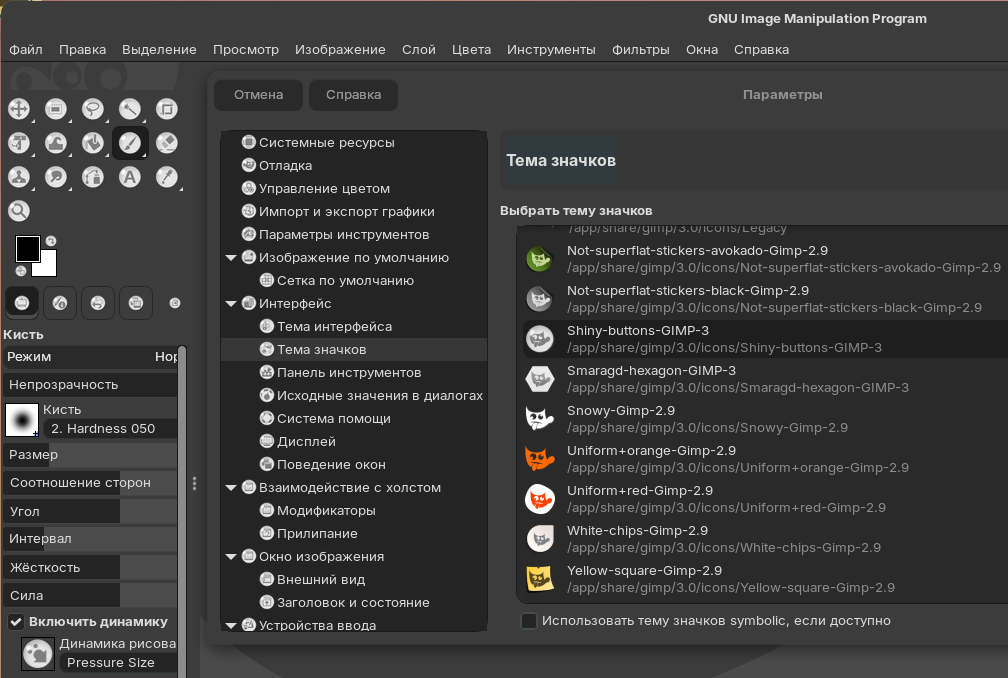Click the Отмена button

[x=258, y=95]
